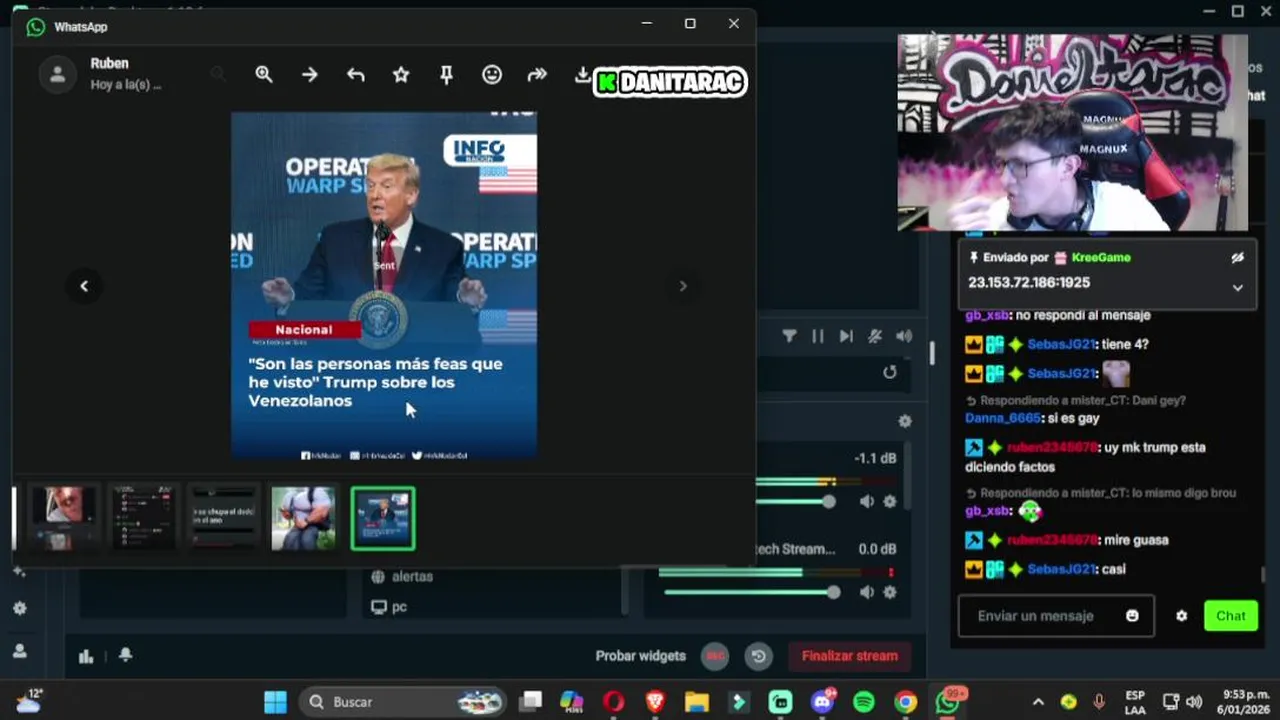Open filter icon in Streamlabs mixer bar
Screen dimensions: 1280x720
coord(789,336)
